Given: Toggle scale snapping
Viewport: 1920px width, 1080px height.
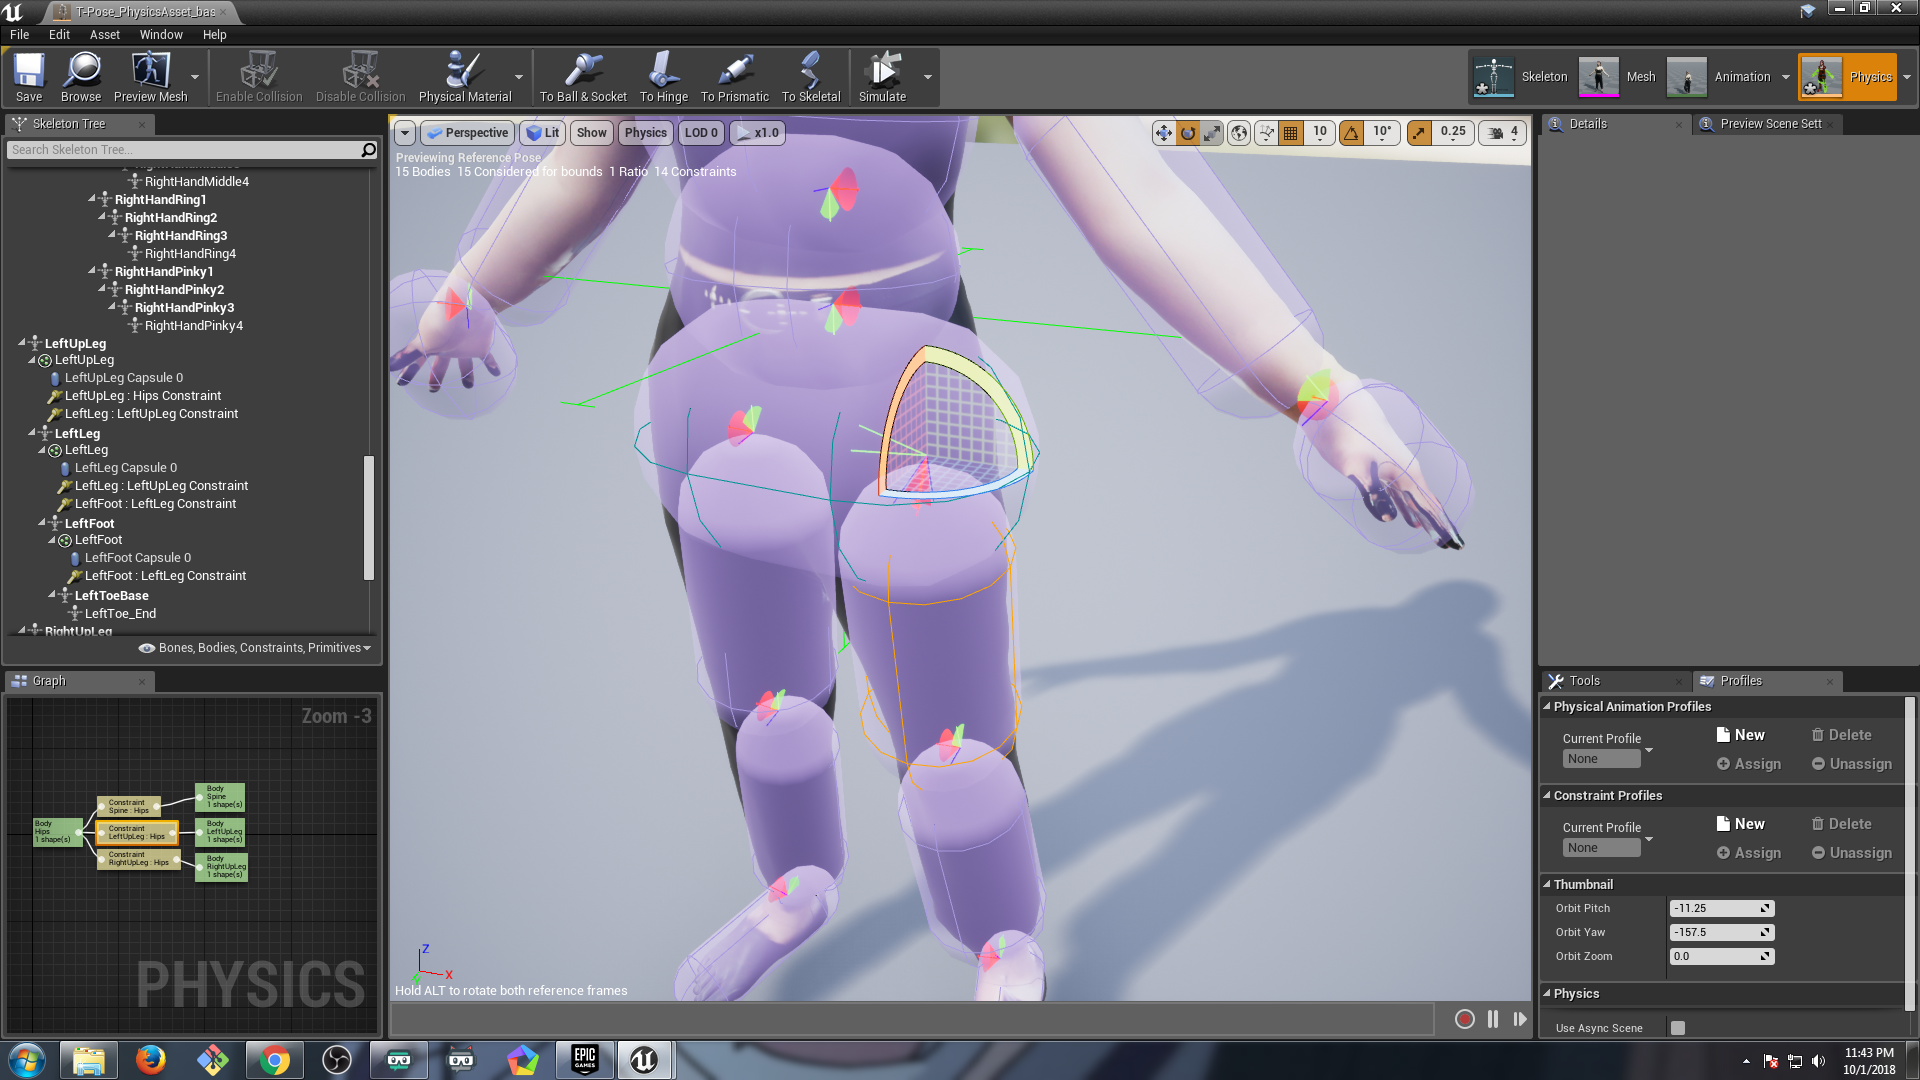Looking at the screenshot, I should 1419,132.
